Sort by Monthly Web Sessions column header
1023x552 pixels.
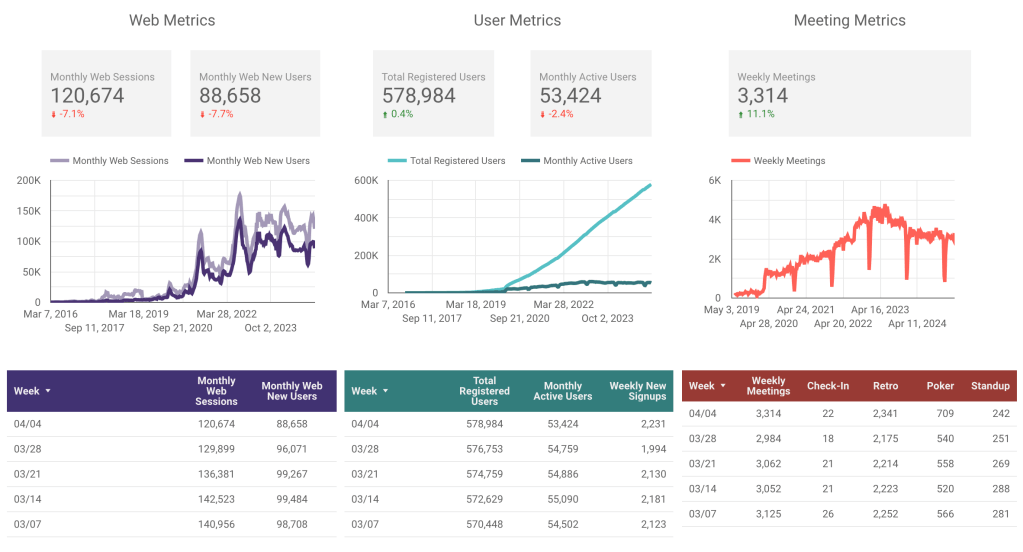click(x=216, y=391)
